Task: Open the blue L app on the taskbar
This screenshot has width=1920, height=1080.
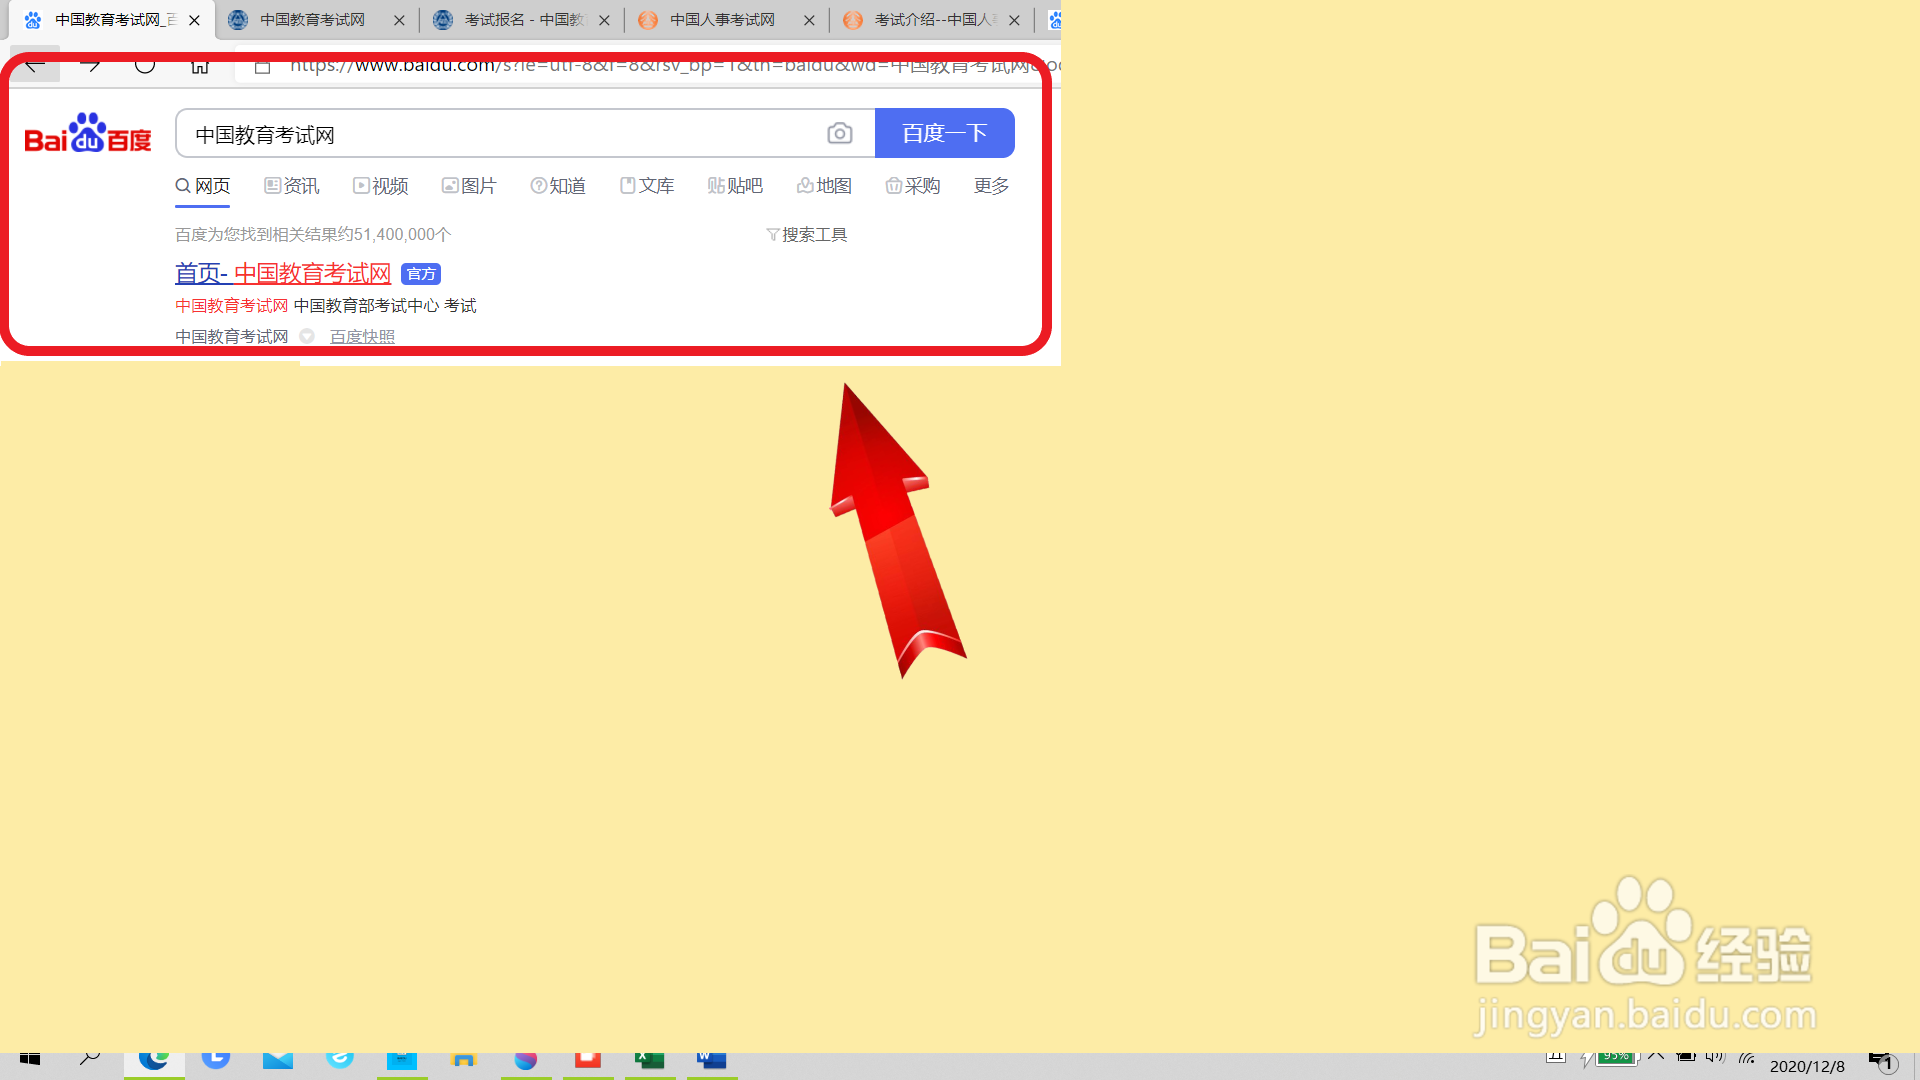Action: click(216, 1059)
